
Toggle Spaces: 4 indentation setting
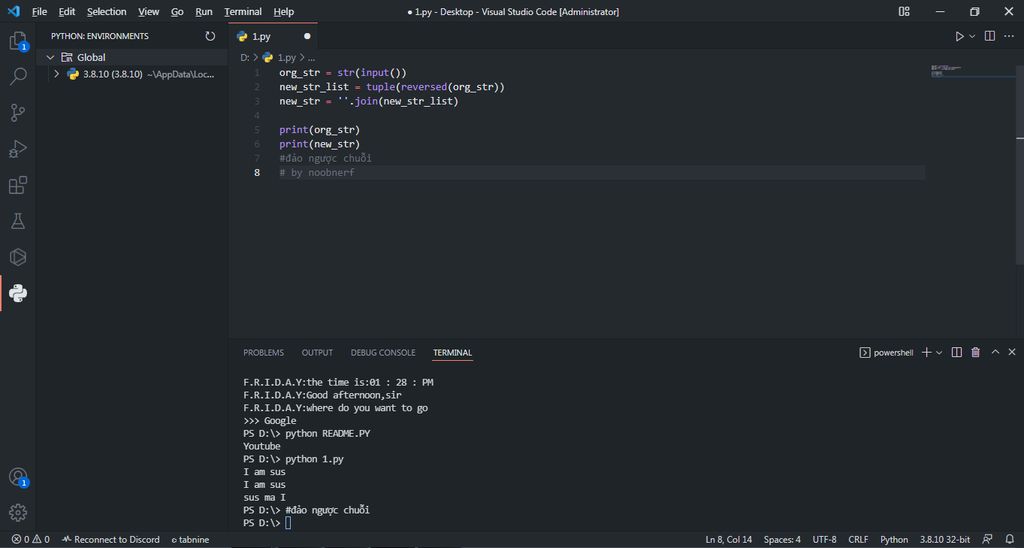pyautogui.click(x=782, y=540)
